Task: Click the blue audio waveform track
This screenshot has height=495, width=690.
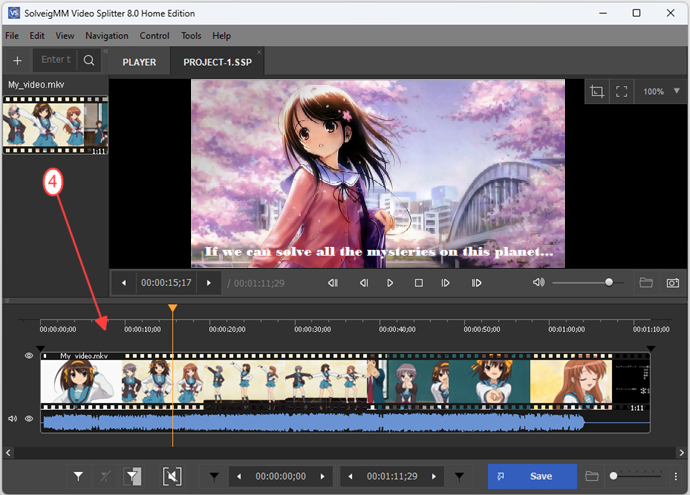Action: tap(345, 422)
